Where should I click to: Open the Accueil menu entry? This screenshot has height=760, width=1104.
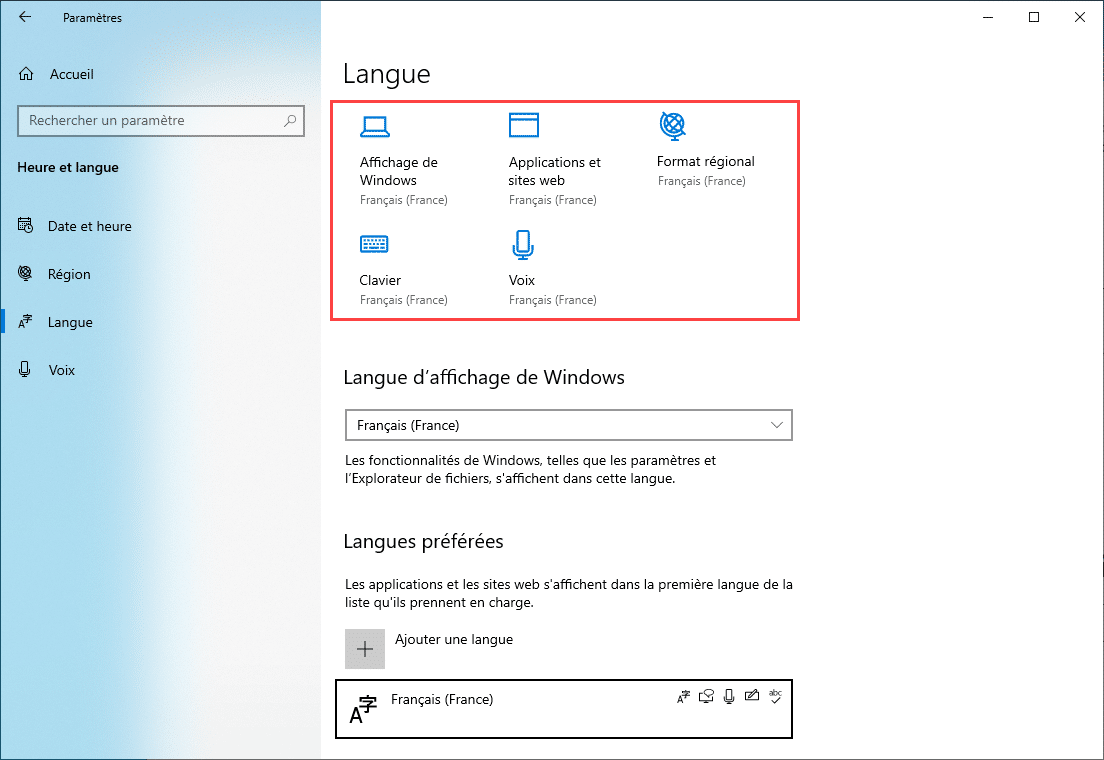[71, 74]
